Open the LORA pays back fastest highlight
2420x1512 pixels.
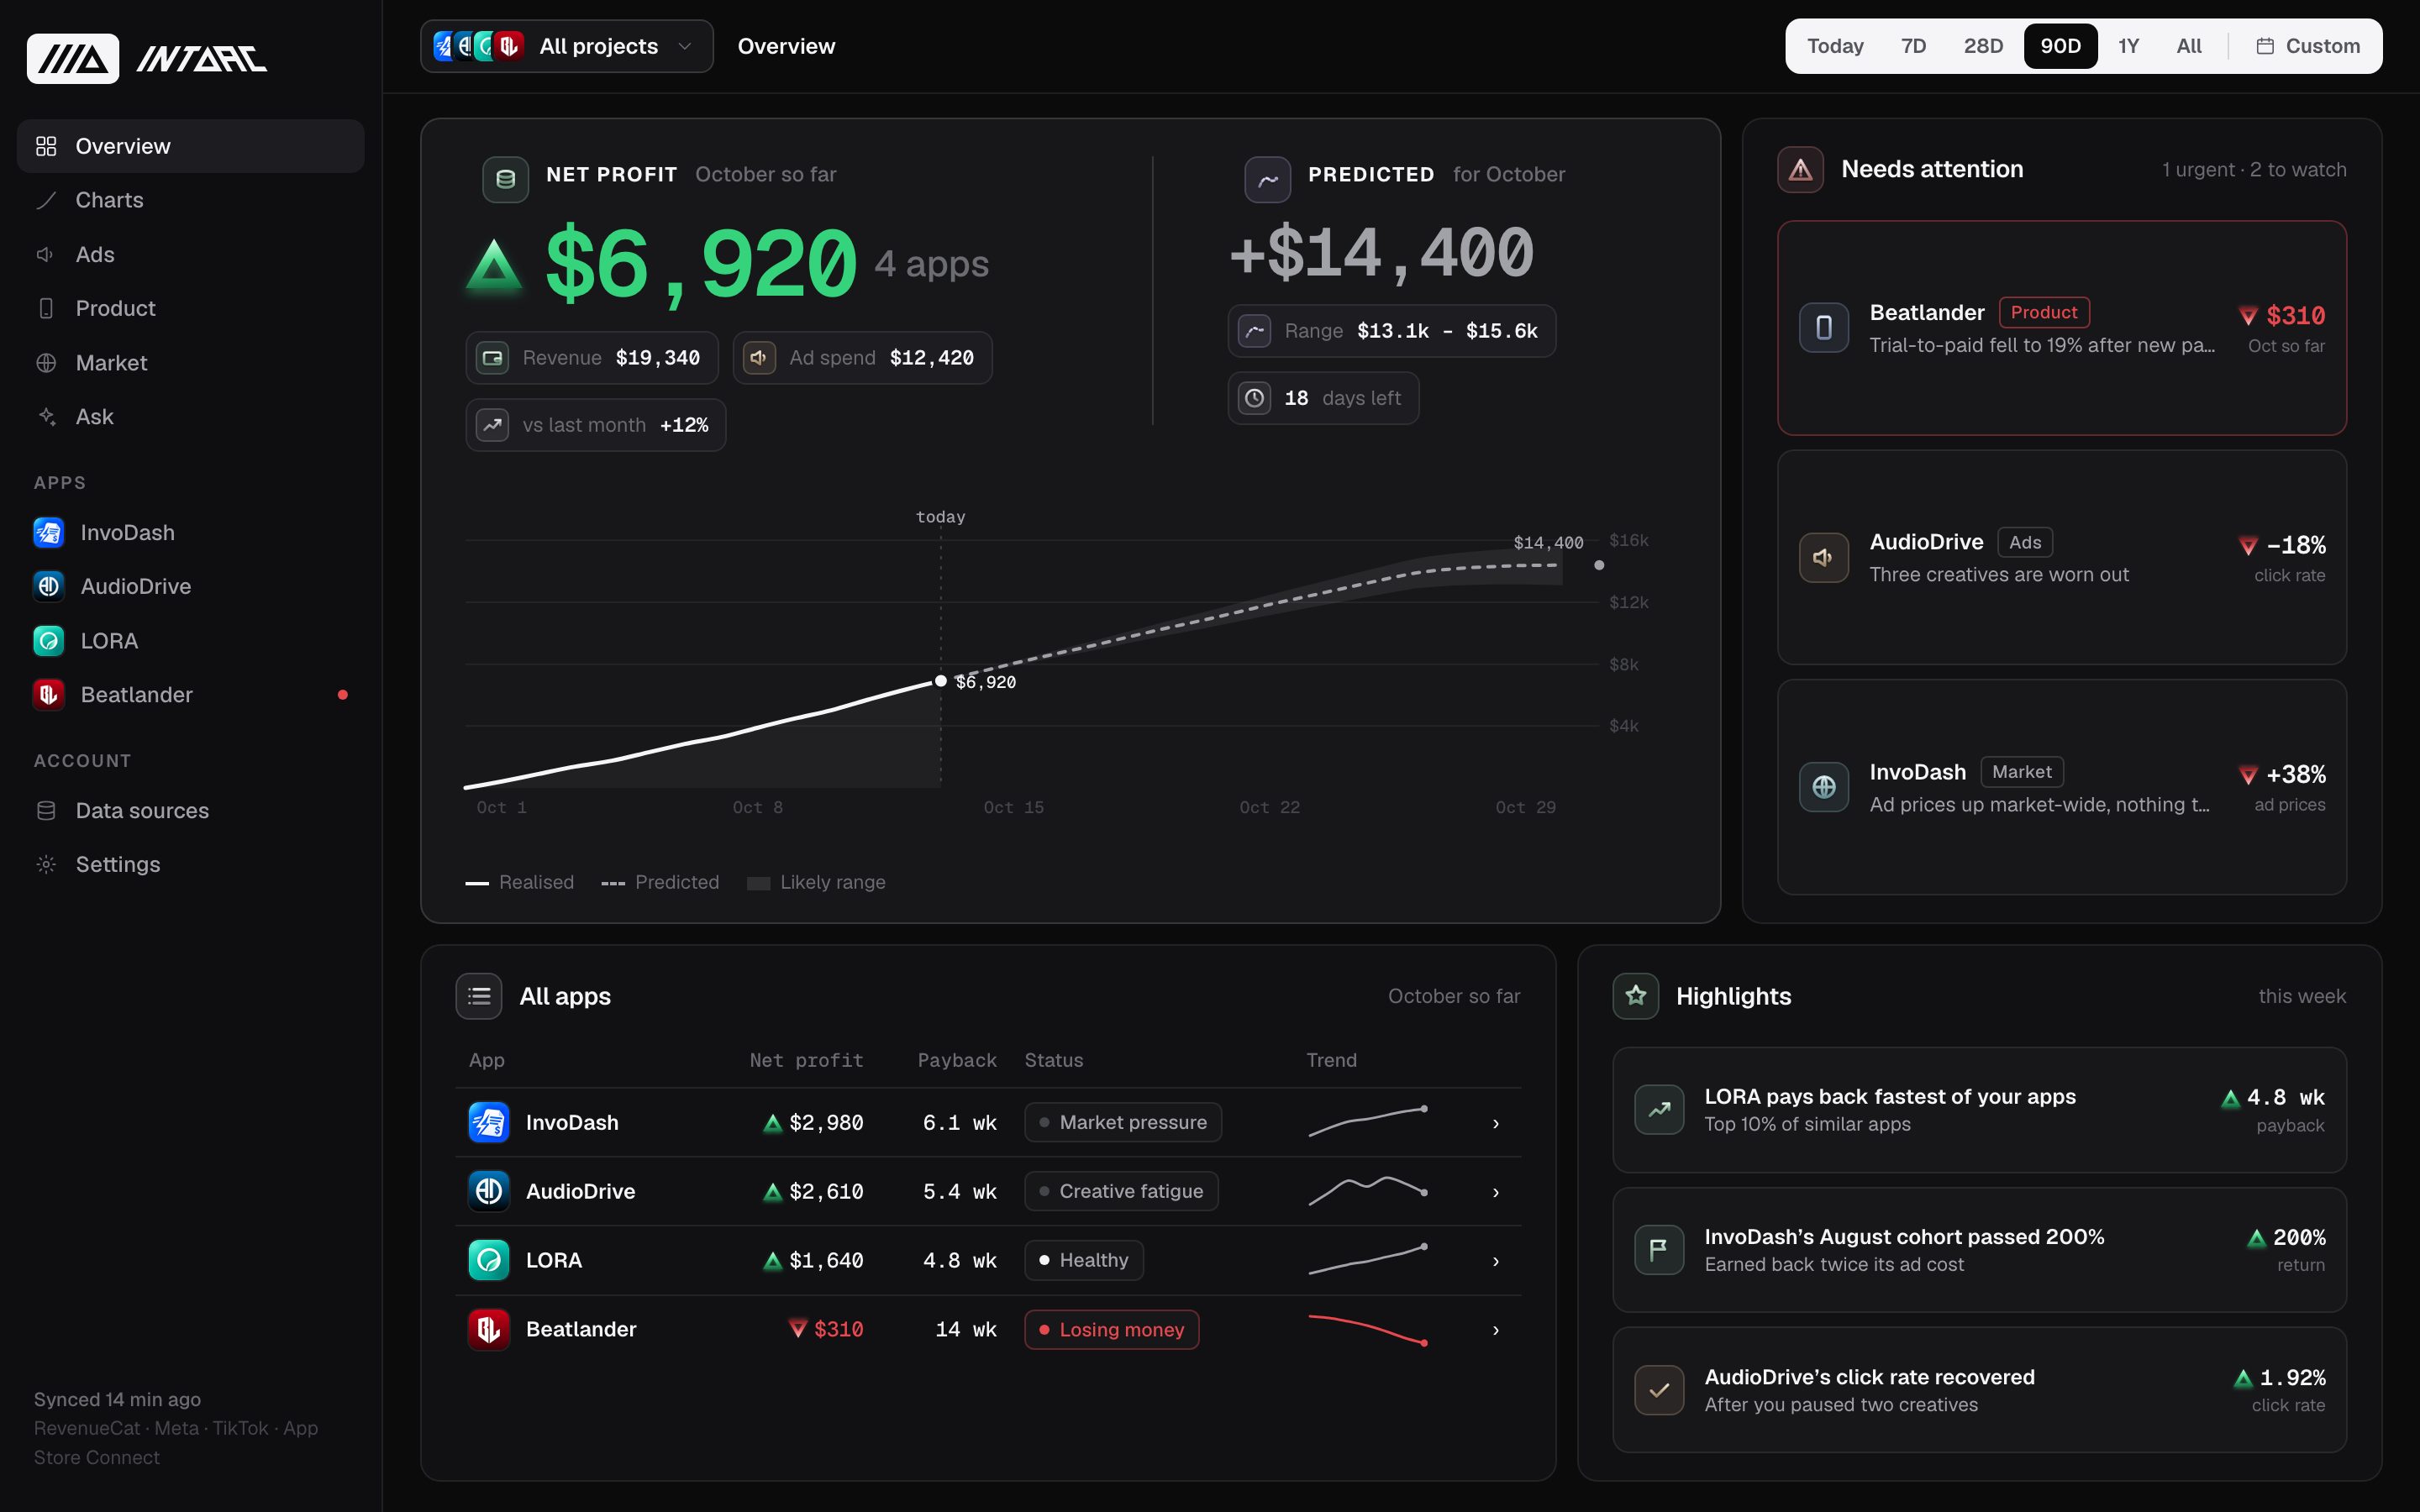(1979, 1110)
